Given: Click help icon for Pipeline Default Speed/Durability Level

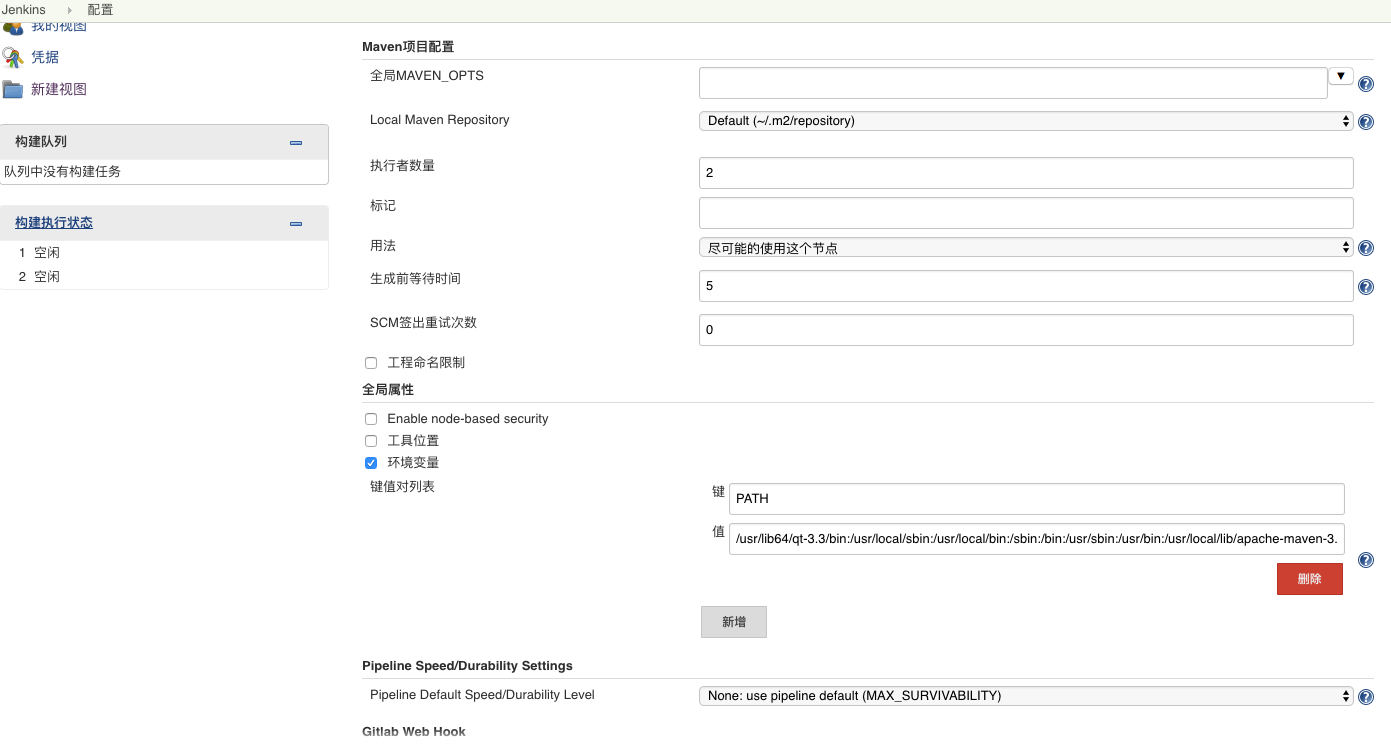Looking at the screenshot, I should (x=1366, y=697).
